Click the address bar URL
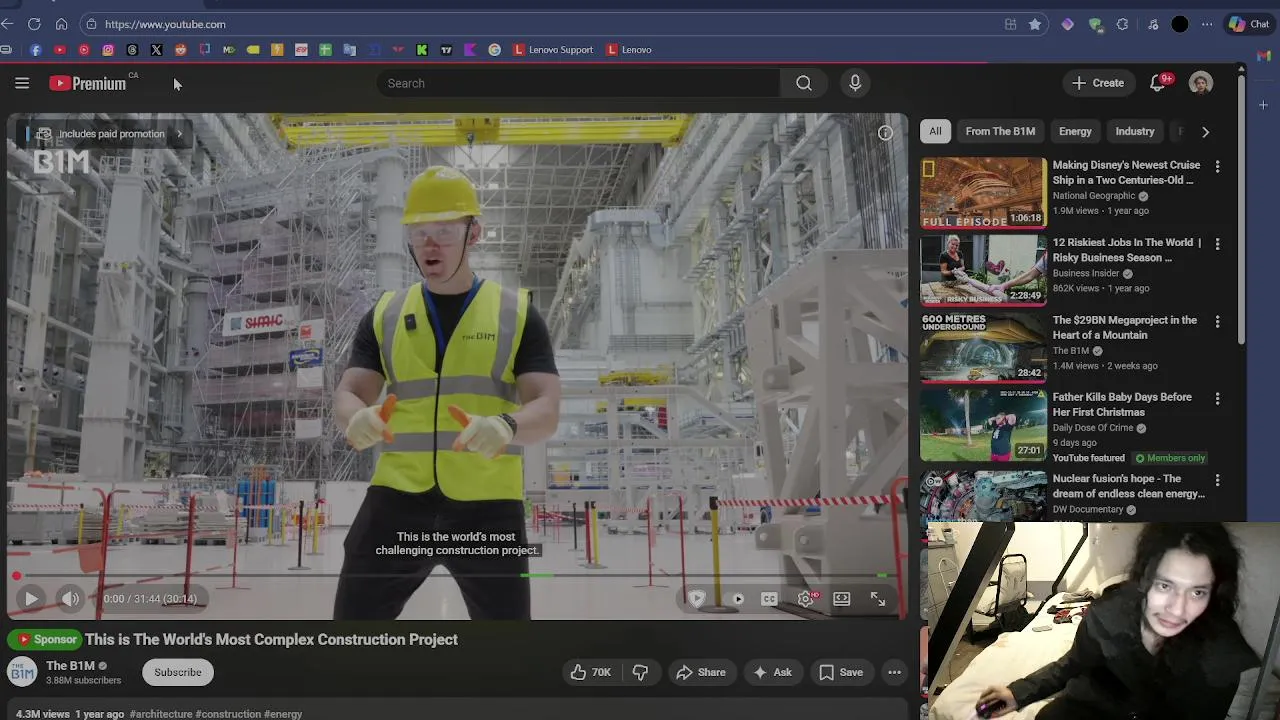Image resolution: width=1280 pixels, height=720 pixels. point(165,24)
